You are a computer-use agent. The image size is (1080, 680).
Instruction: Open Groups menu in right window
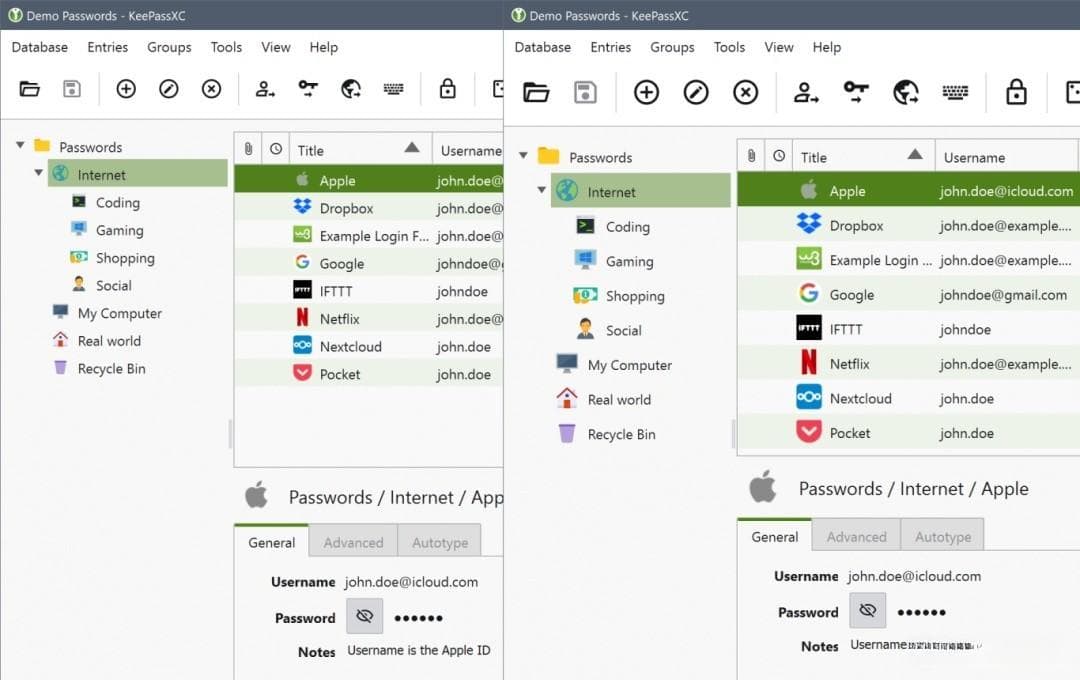tap(672, 47)
